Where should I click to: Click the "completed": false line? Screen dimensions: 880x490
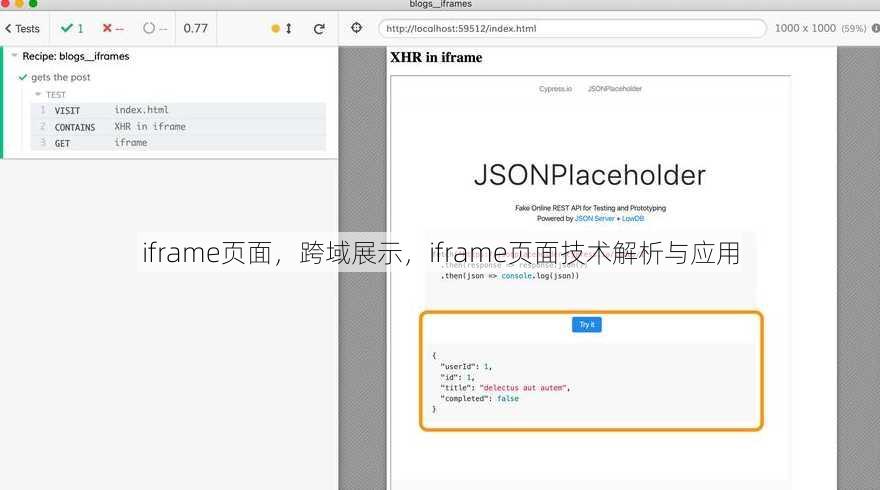pyautogui.click(x=479, y=399)
